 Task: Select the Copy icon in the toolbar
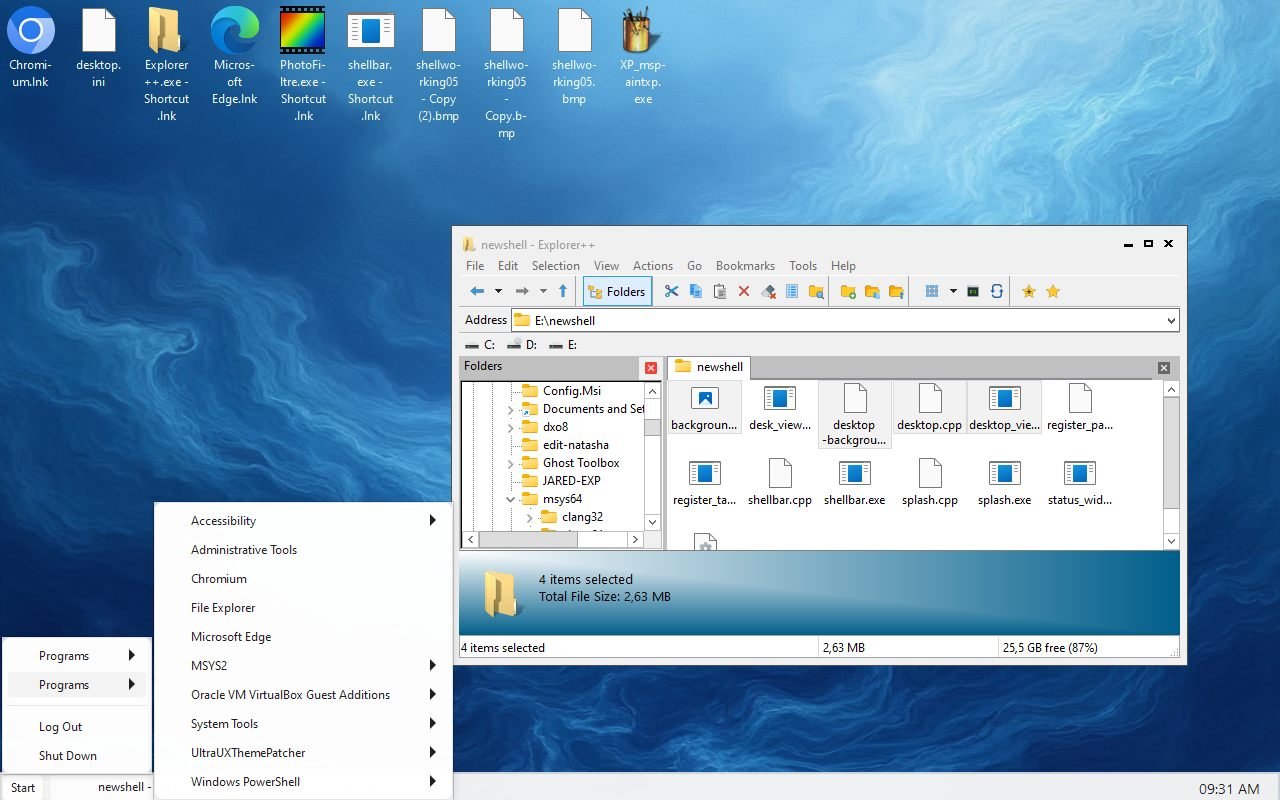click(x=696, y=291)
